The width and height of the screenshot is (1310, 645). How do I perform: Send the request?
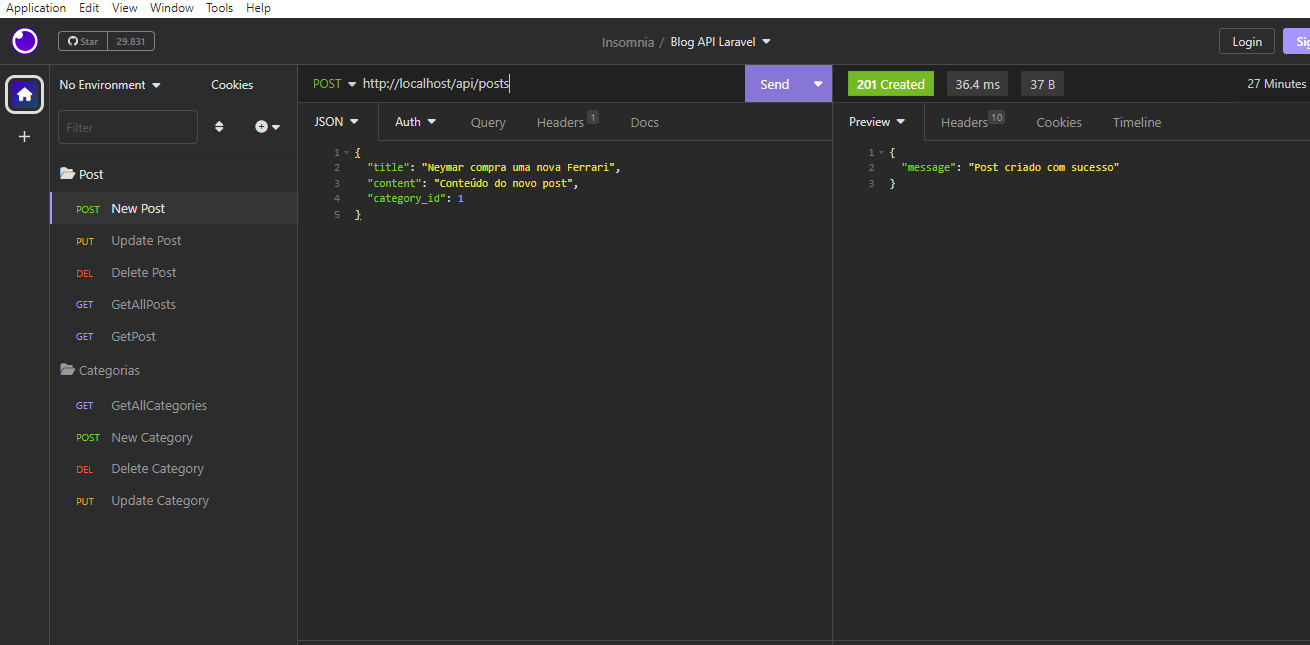775,84
